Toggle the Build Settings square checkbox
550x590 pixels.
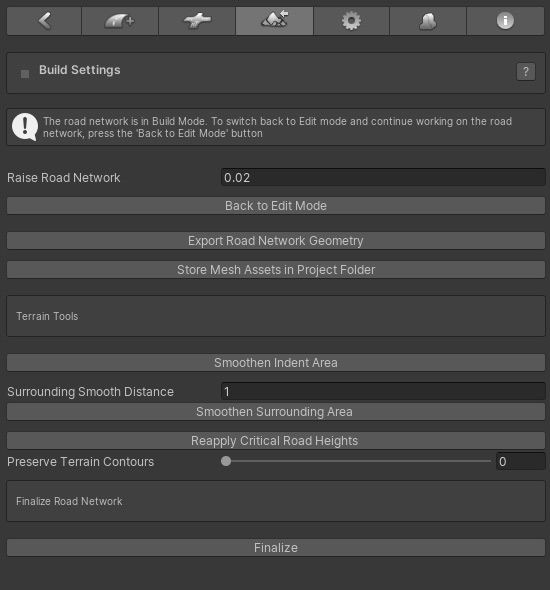25,74
